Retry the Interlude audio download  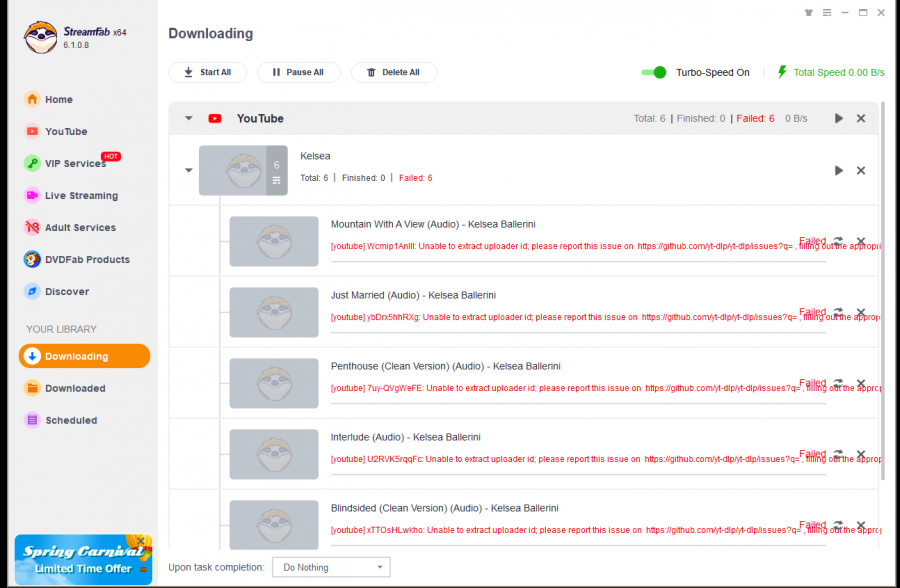tap(838, 454)
